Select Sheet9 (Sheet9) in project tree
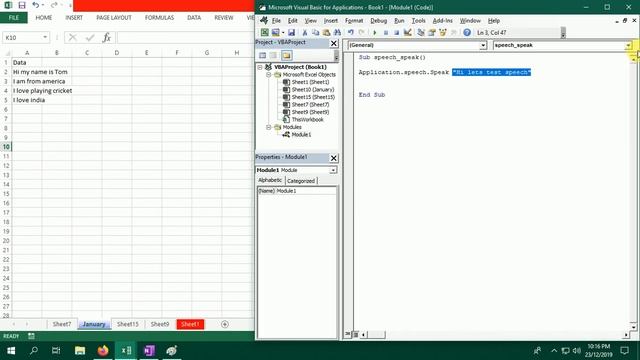Screen dimensions: 640x360 tap(310, 112)
